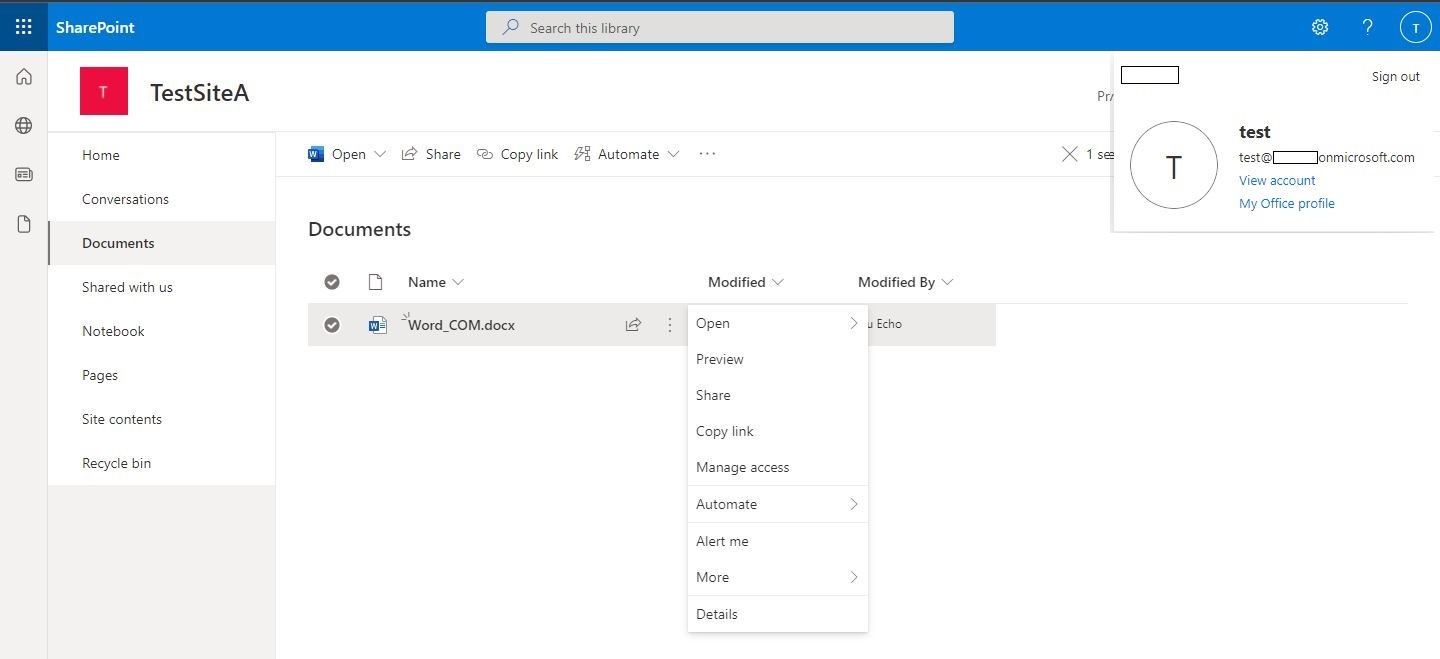This screenshot has height=659, width=1440.
Task: Click the vertical ellipsis on Word_COM.docx row
Action: (670, 325)
